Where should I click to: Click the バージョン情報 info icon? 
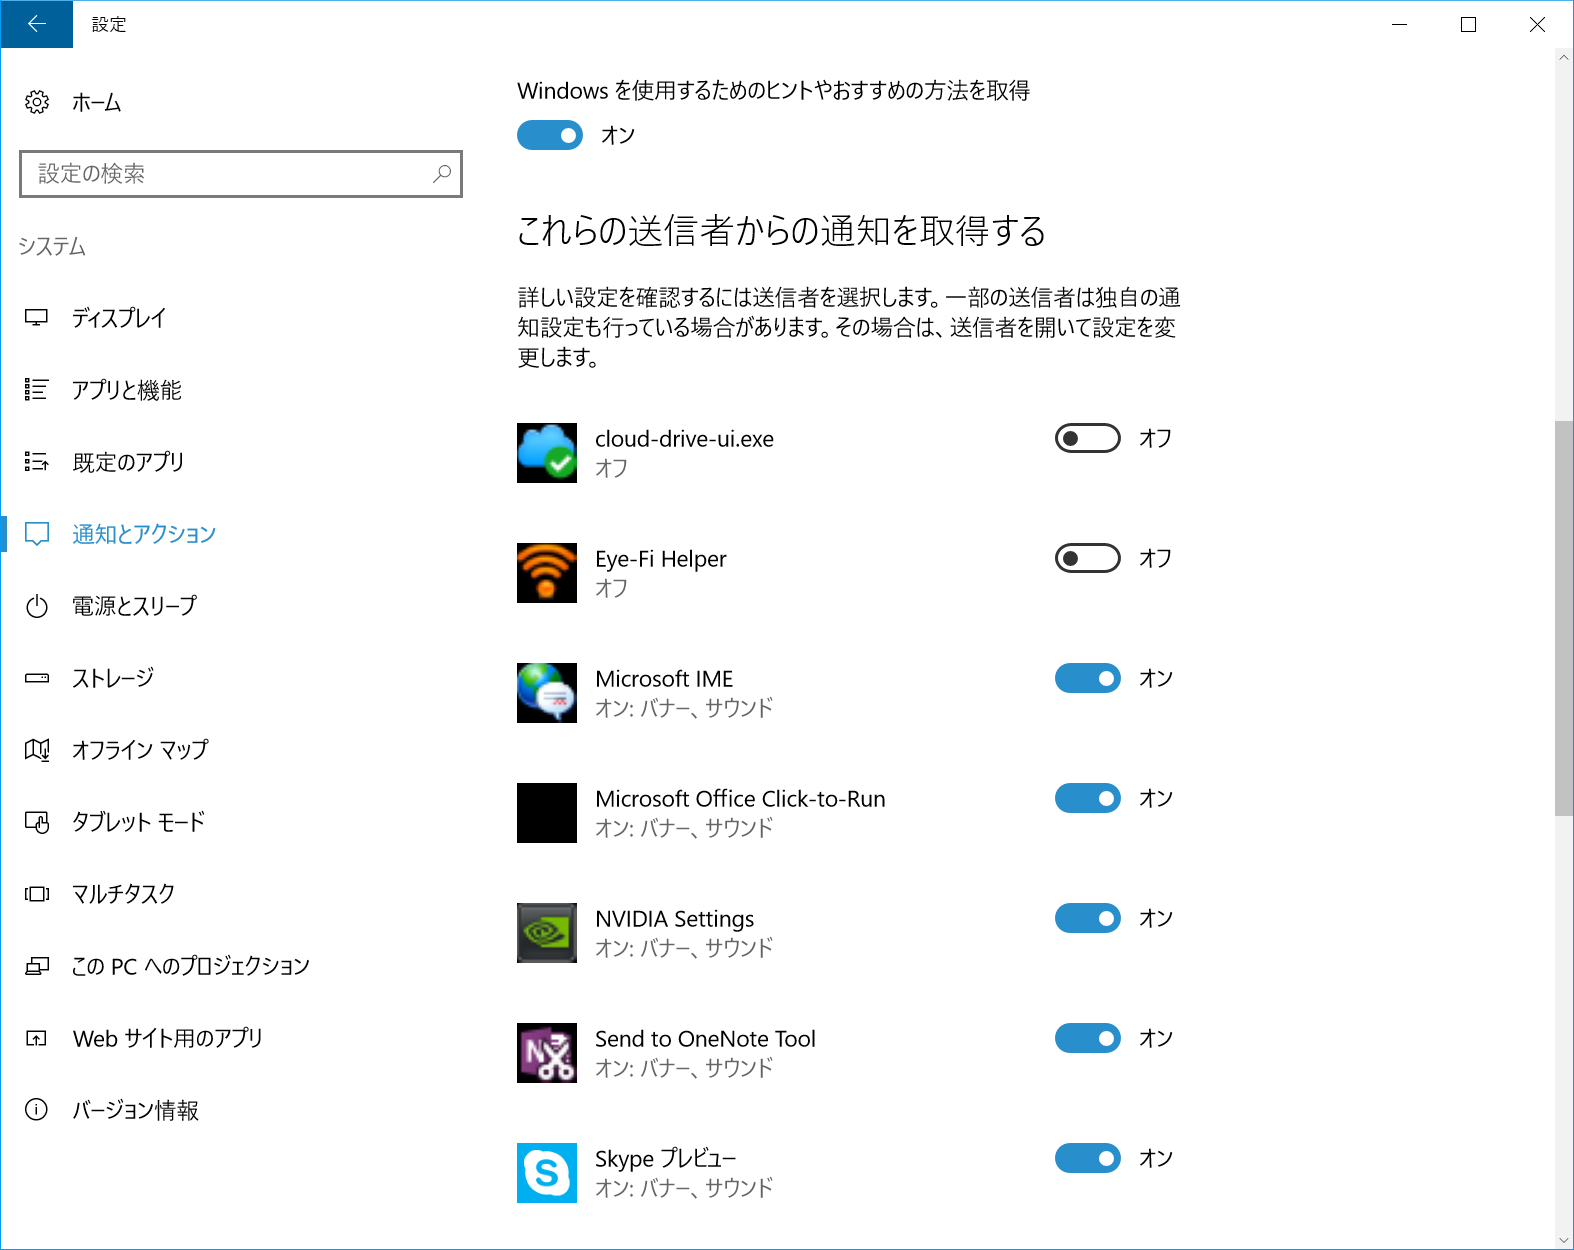(37, 1110)
